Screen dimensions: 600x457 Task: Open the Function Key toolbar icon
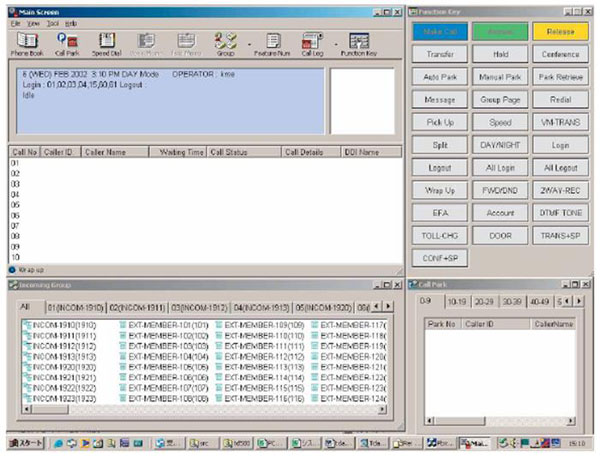tap(359, 44)
